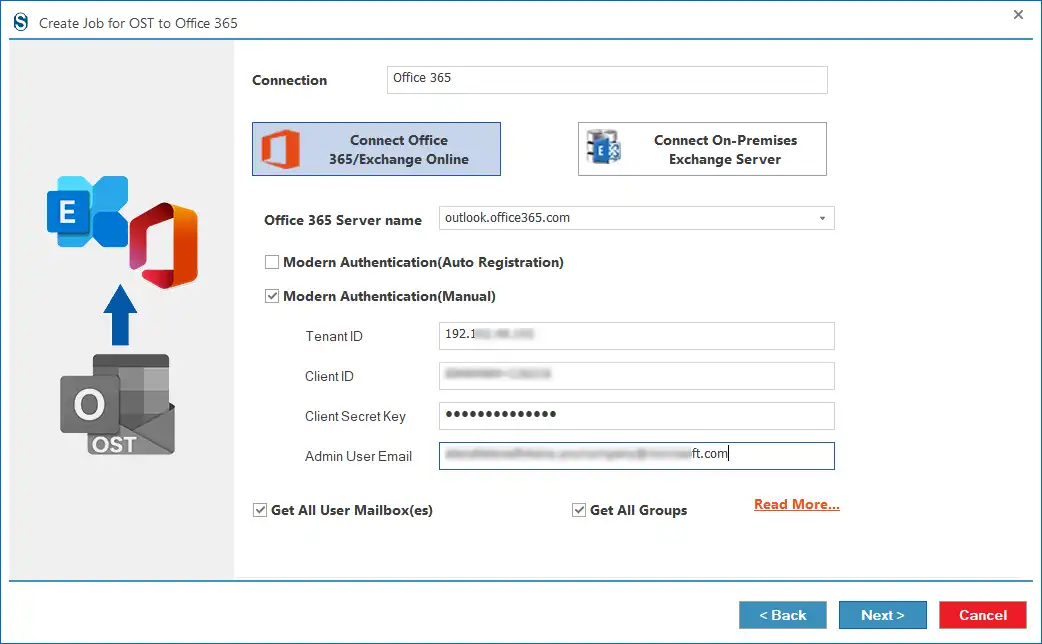Proceed with the Next button

click(883, 615)
